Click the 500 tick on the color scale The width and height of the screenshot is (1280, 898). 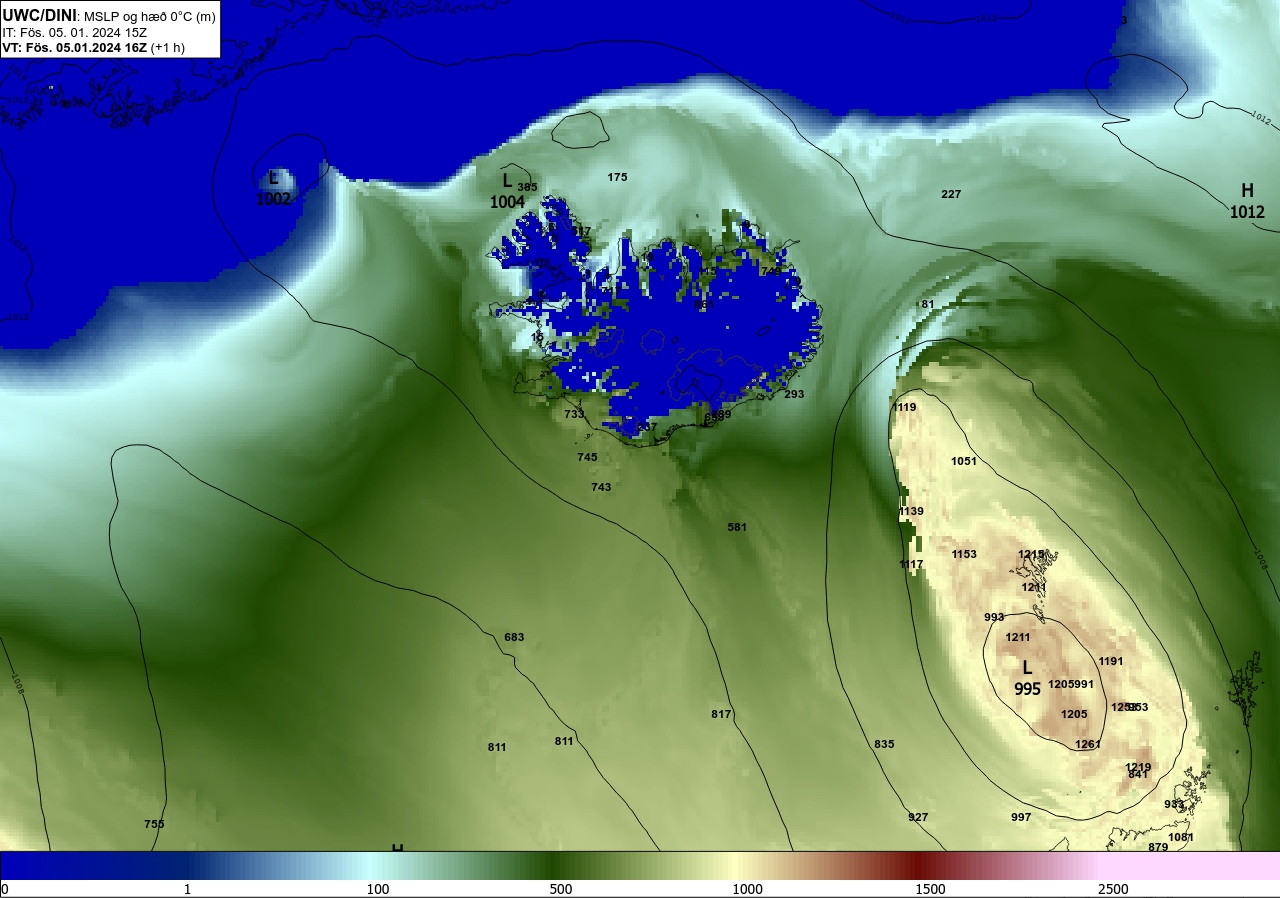click(560, 889)
